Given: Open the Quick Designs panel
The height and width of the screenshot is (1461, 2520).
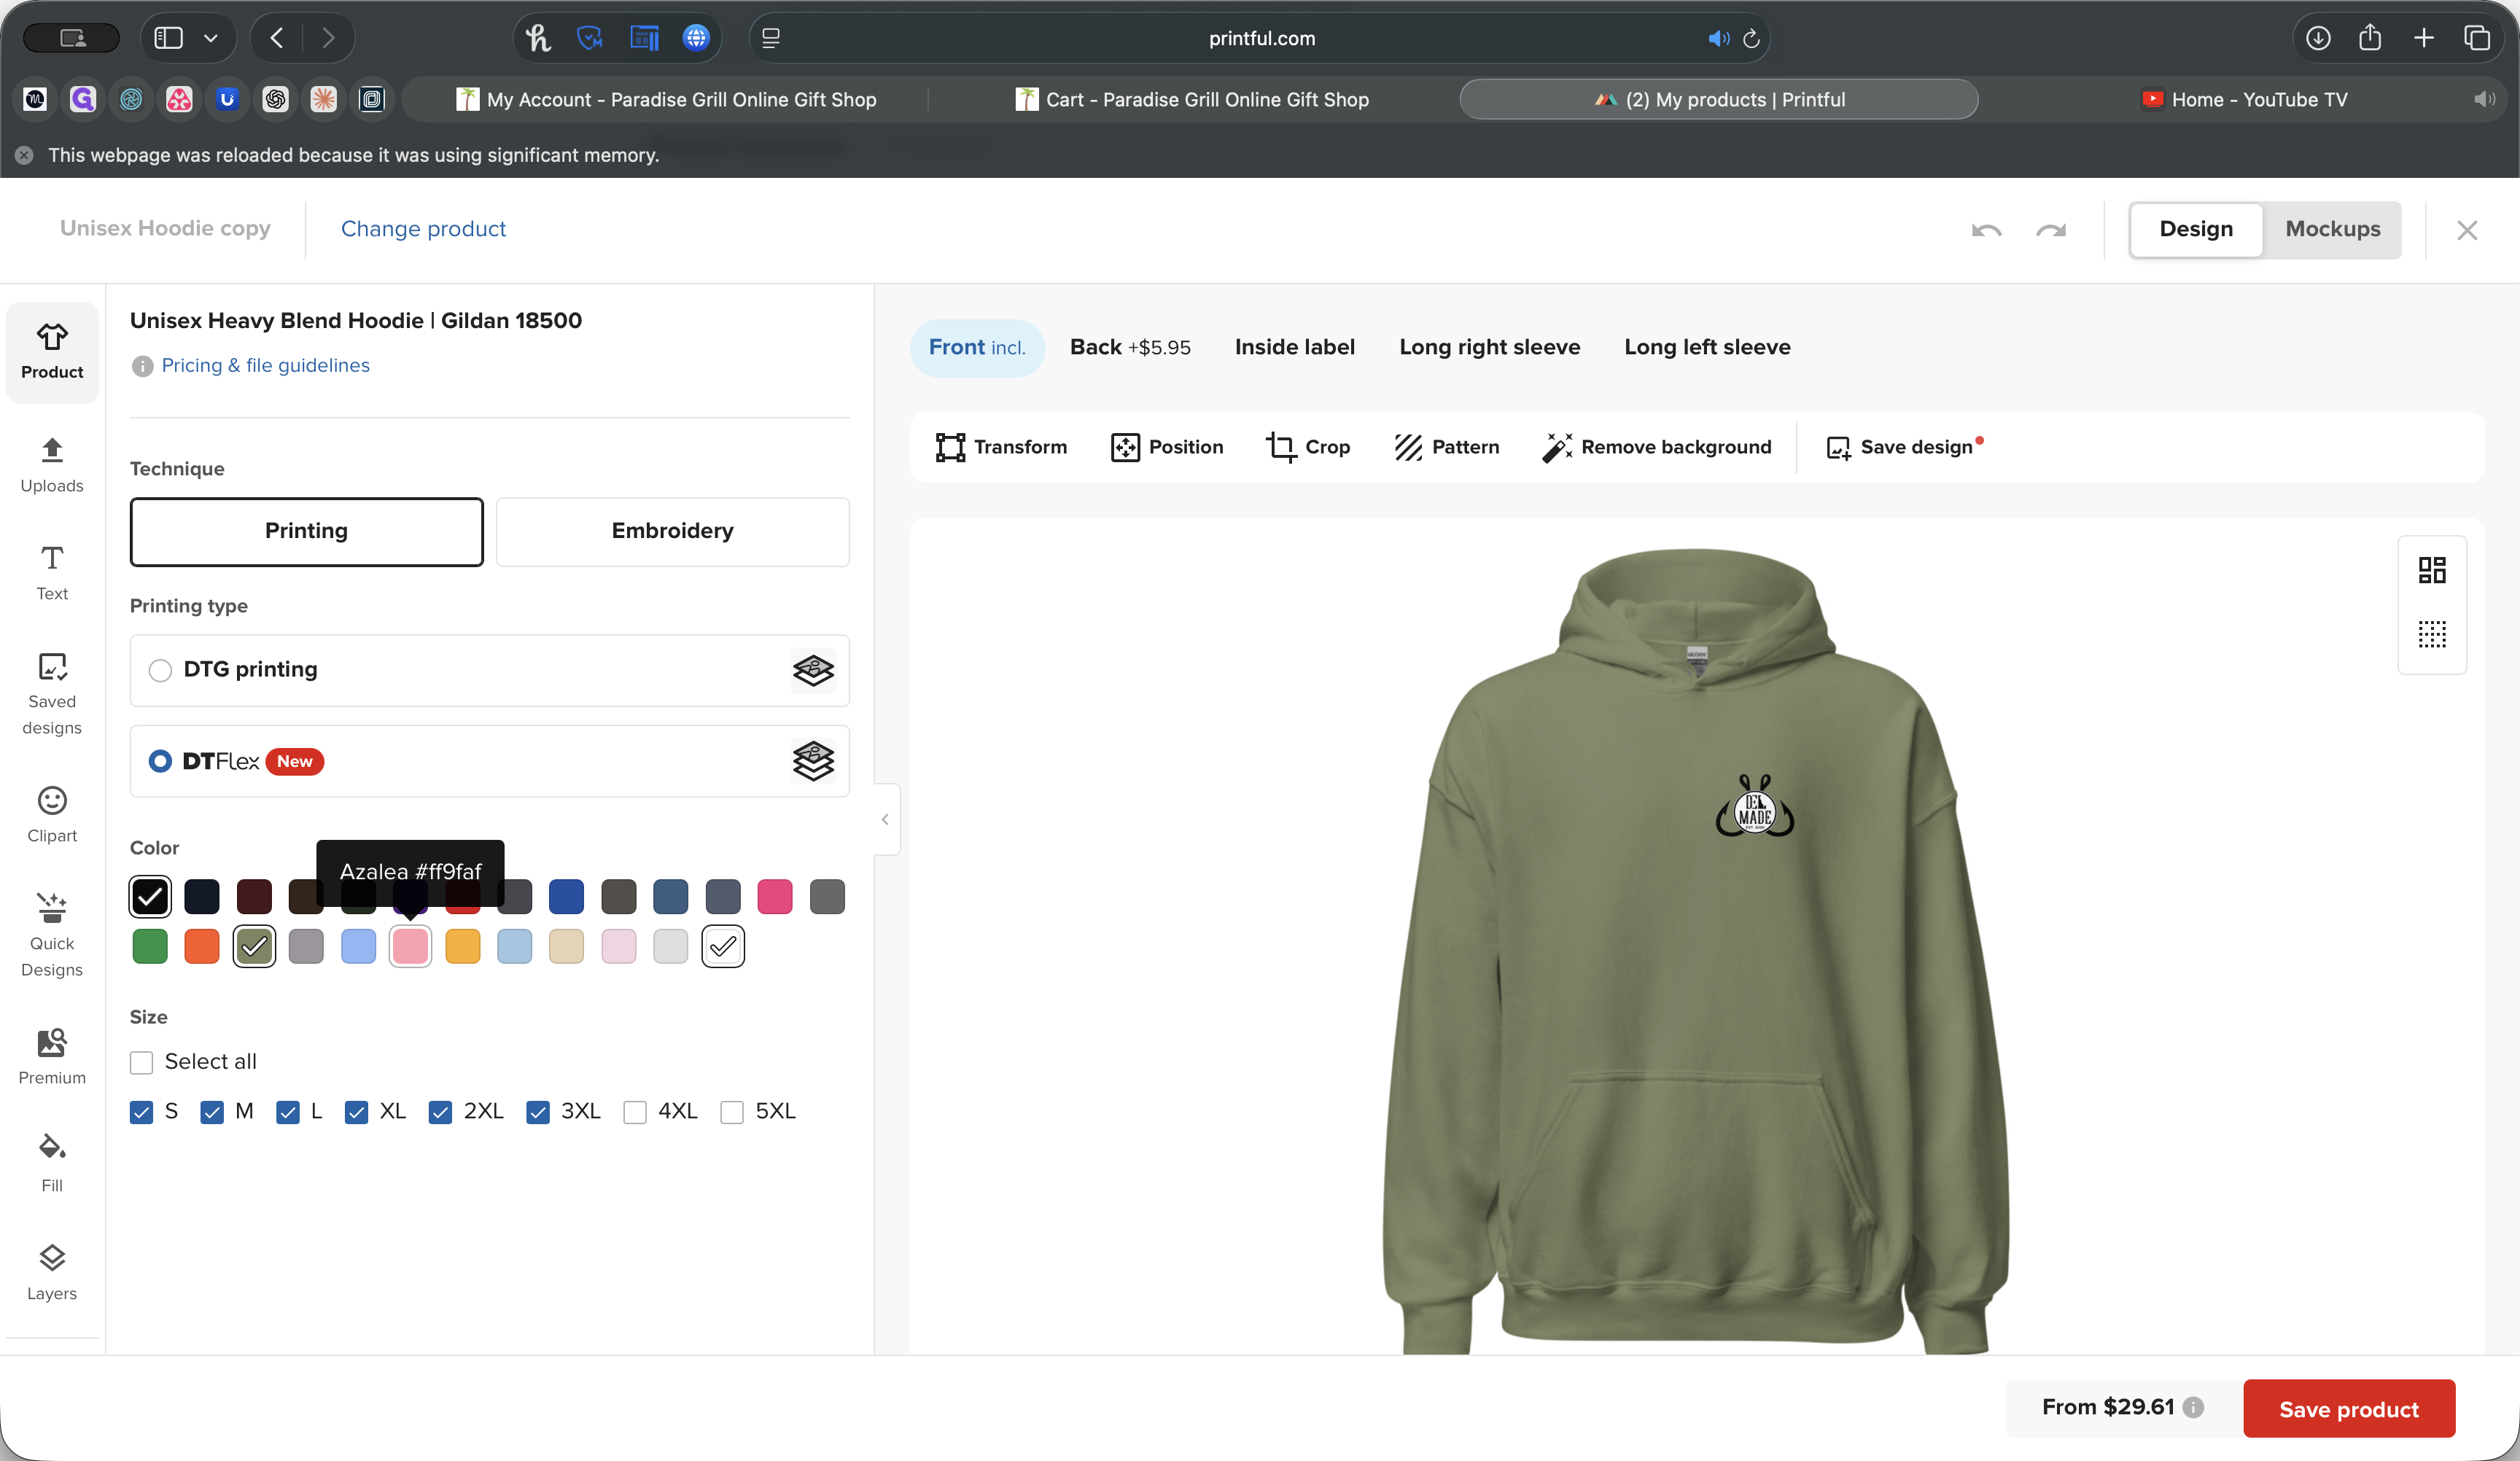Looking at the screenshot, I should 52,934.
